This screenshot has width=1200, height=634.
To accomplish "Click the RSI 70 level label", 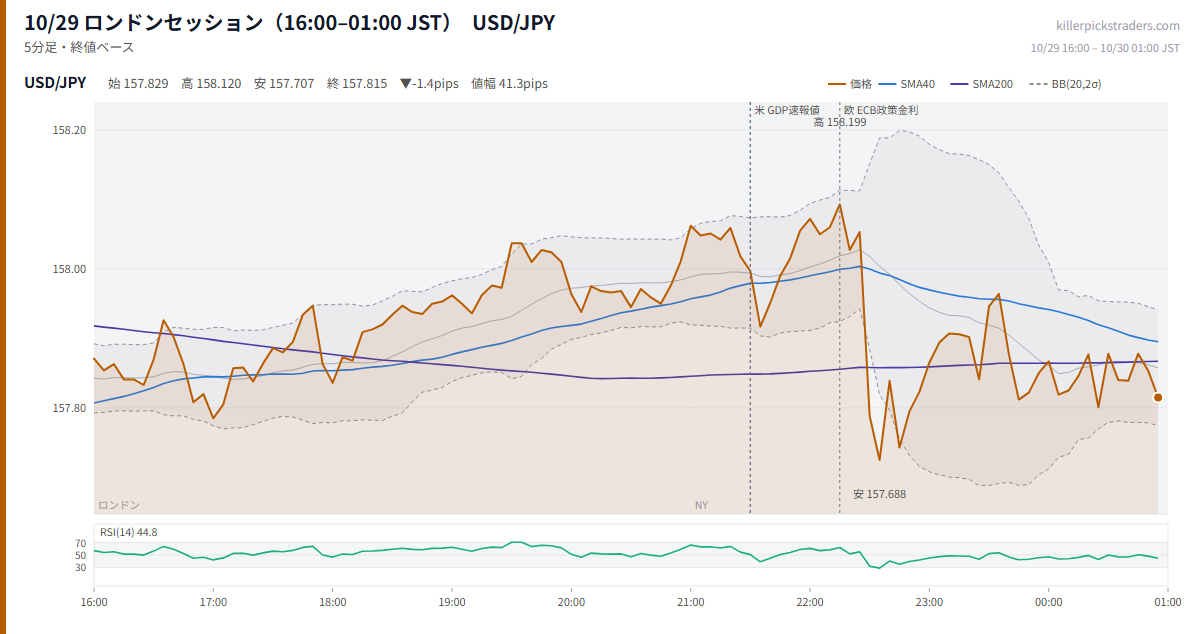I will click(x=81, y=544).
